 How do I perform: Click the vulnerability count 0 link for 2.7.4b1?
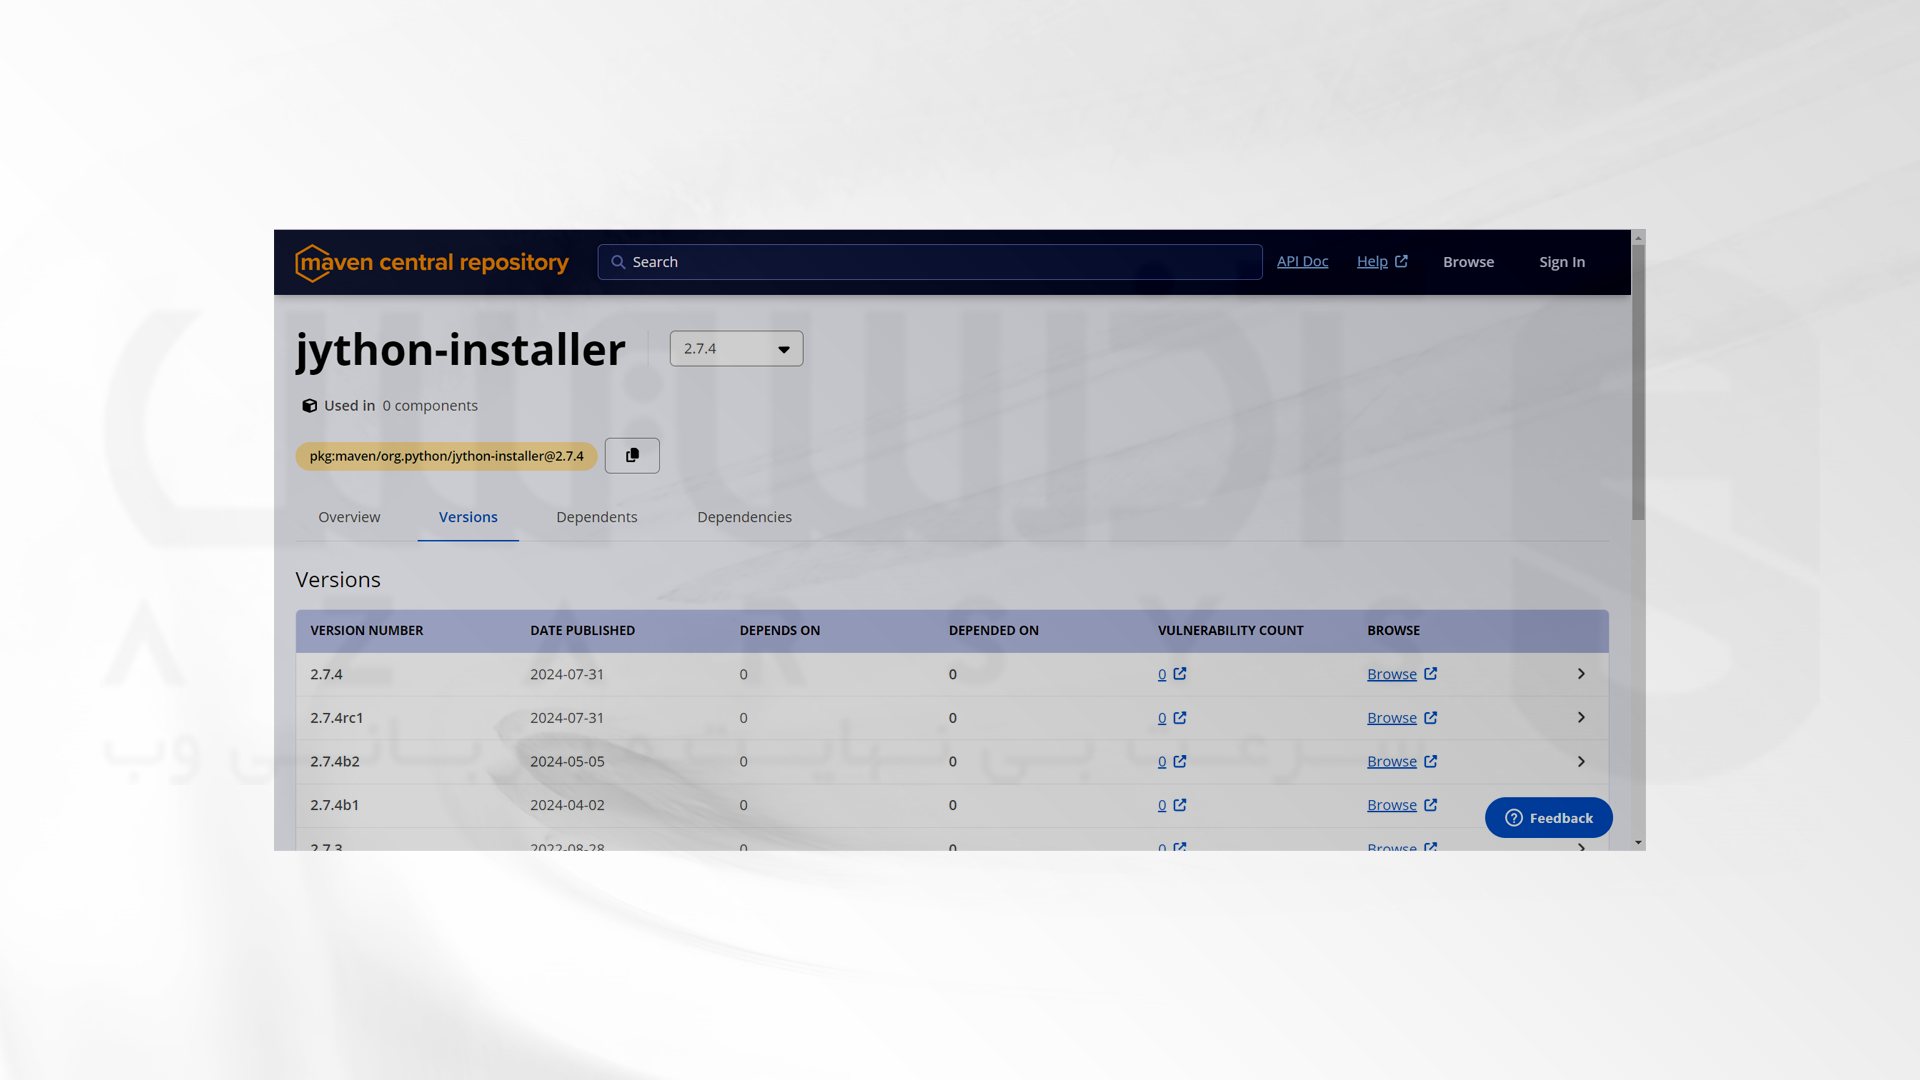[1162, 805]
